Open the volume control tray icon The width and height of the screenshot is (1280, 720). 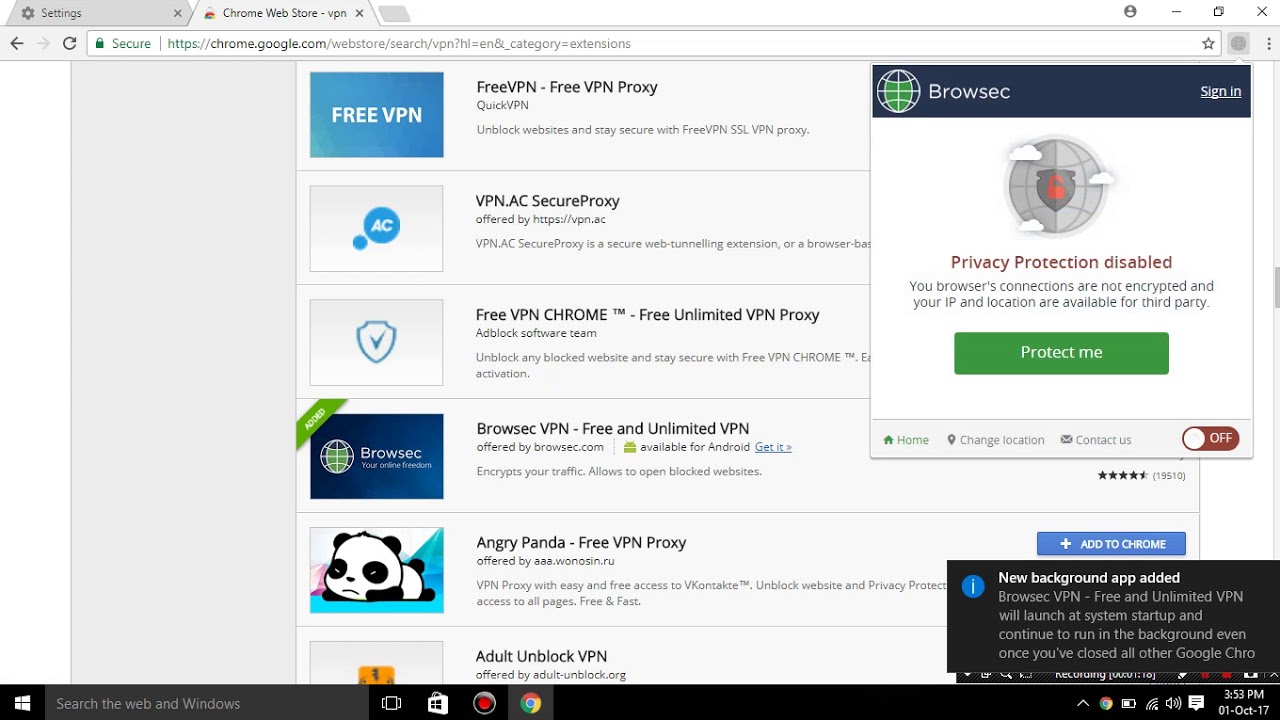pyautogui.click(x=1173, y=703)
